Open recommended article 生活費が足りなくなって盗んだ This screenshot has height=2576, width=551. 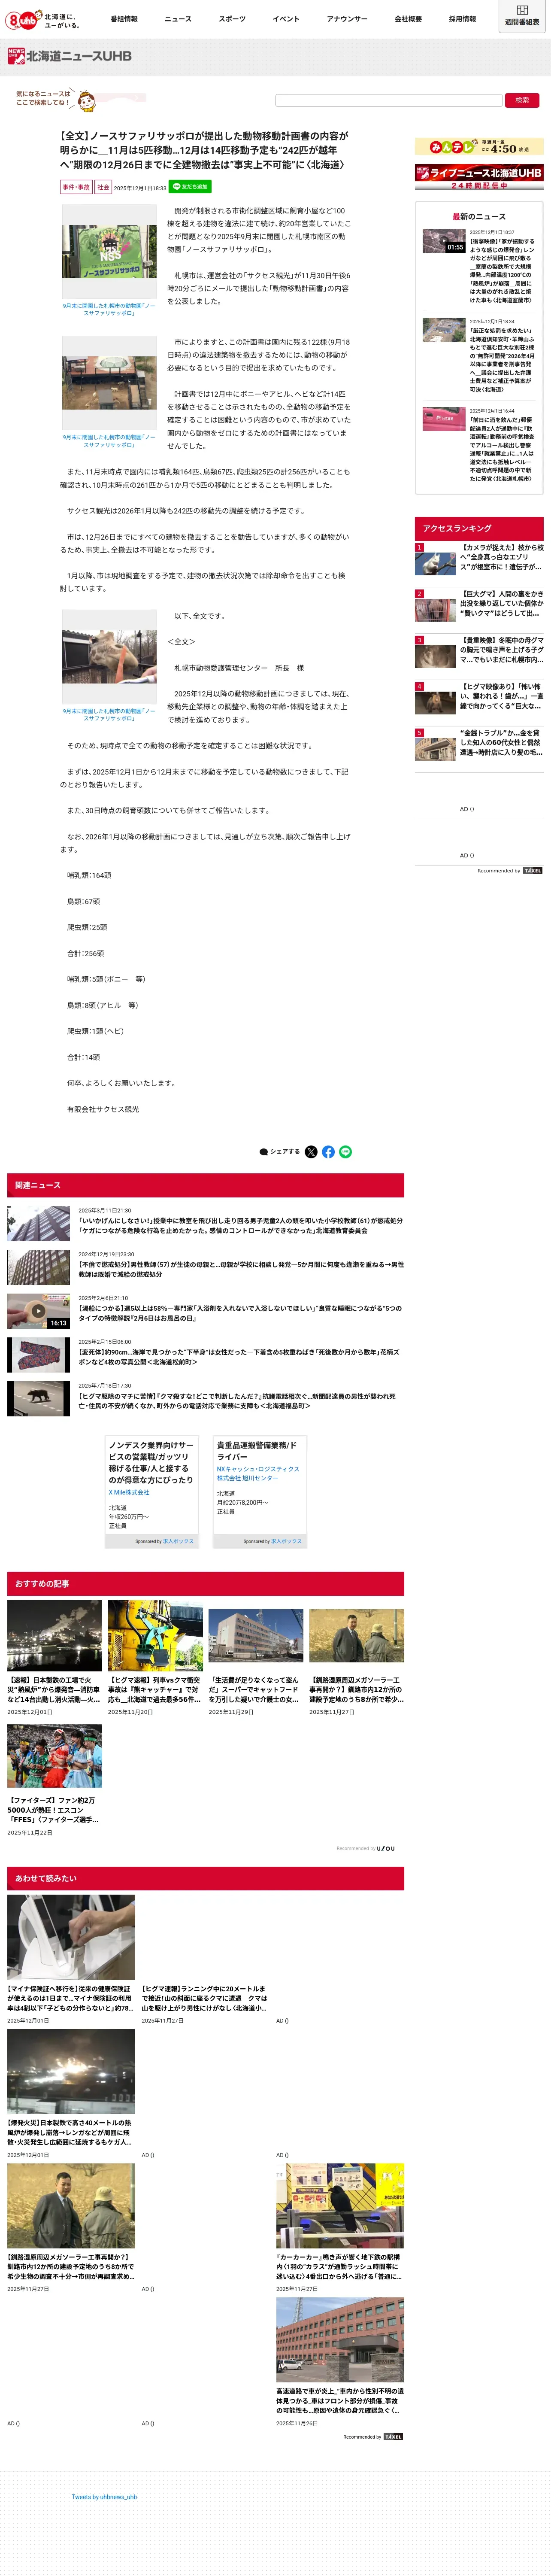256,1658
